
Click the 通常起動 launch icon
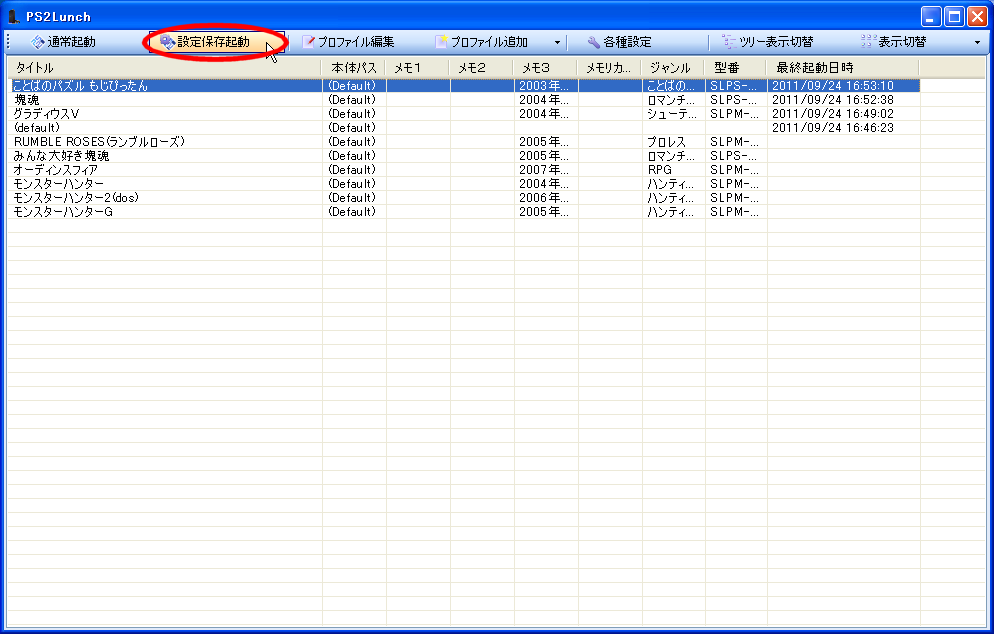coord(38,42)
